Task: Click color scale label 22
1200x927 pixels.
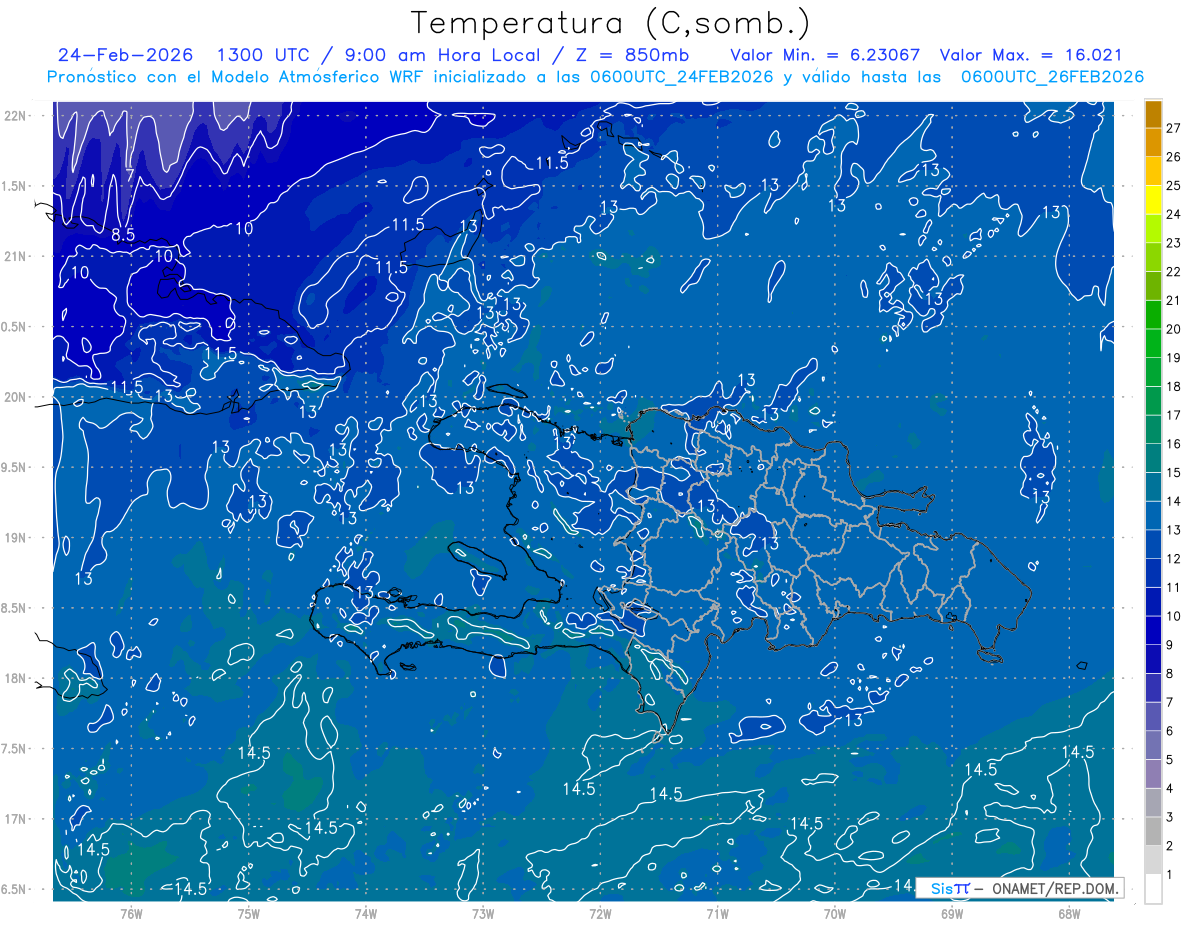Action: coord(1174,271)
